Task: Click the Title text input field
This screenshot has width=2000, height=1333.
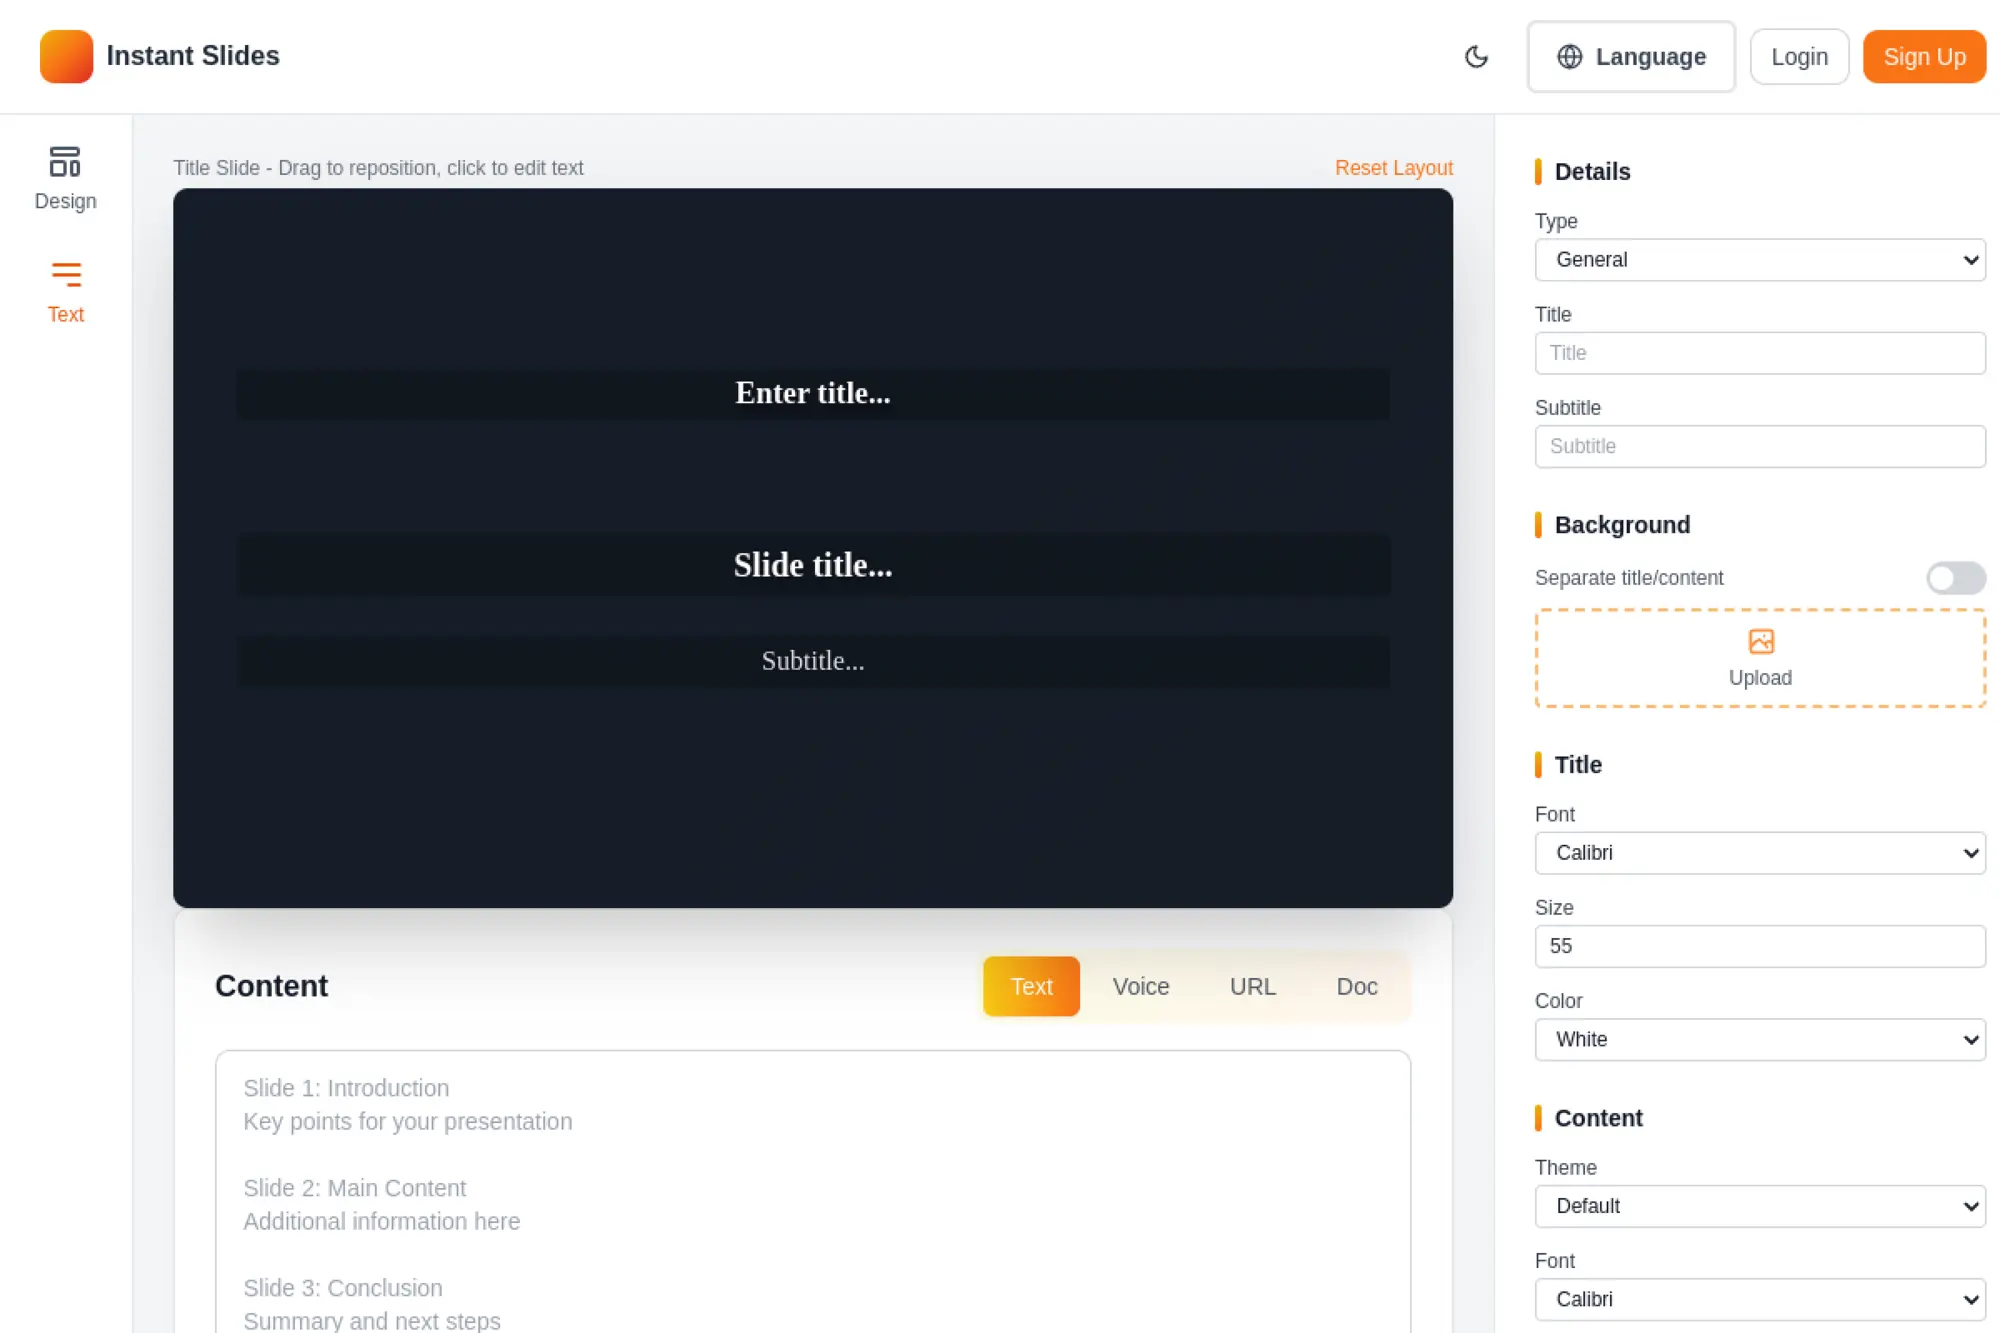Action: click(1759, 353)
